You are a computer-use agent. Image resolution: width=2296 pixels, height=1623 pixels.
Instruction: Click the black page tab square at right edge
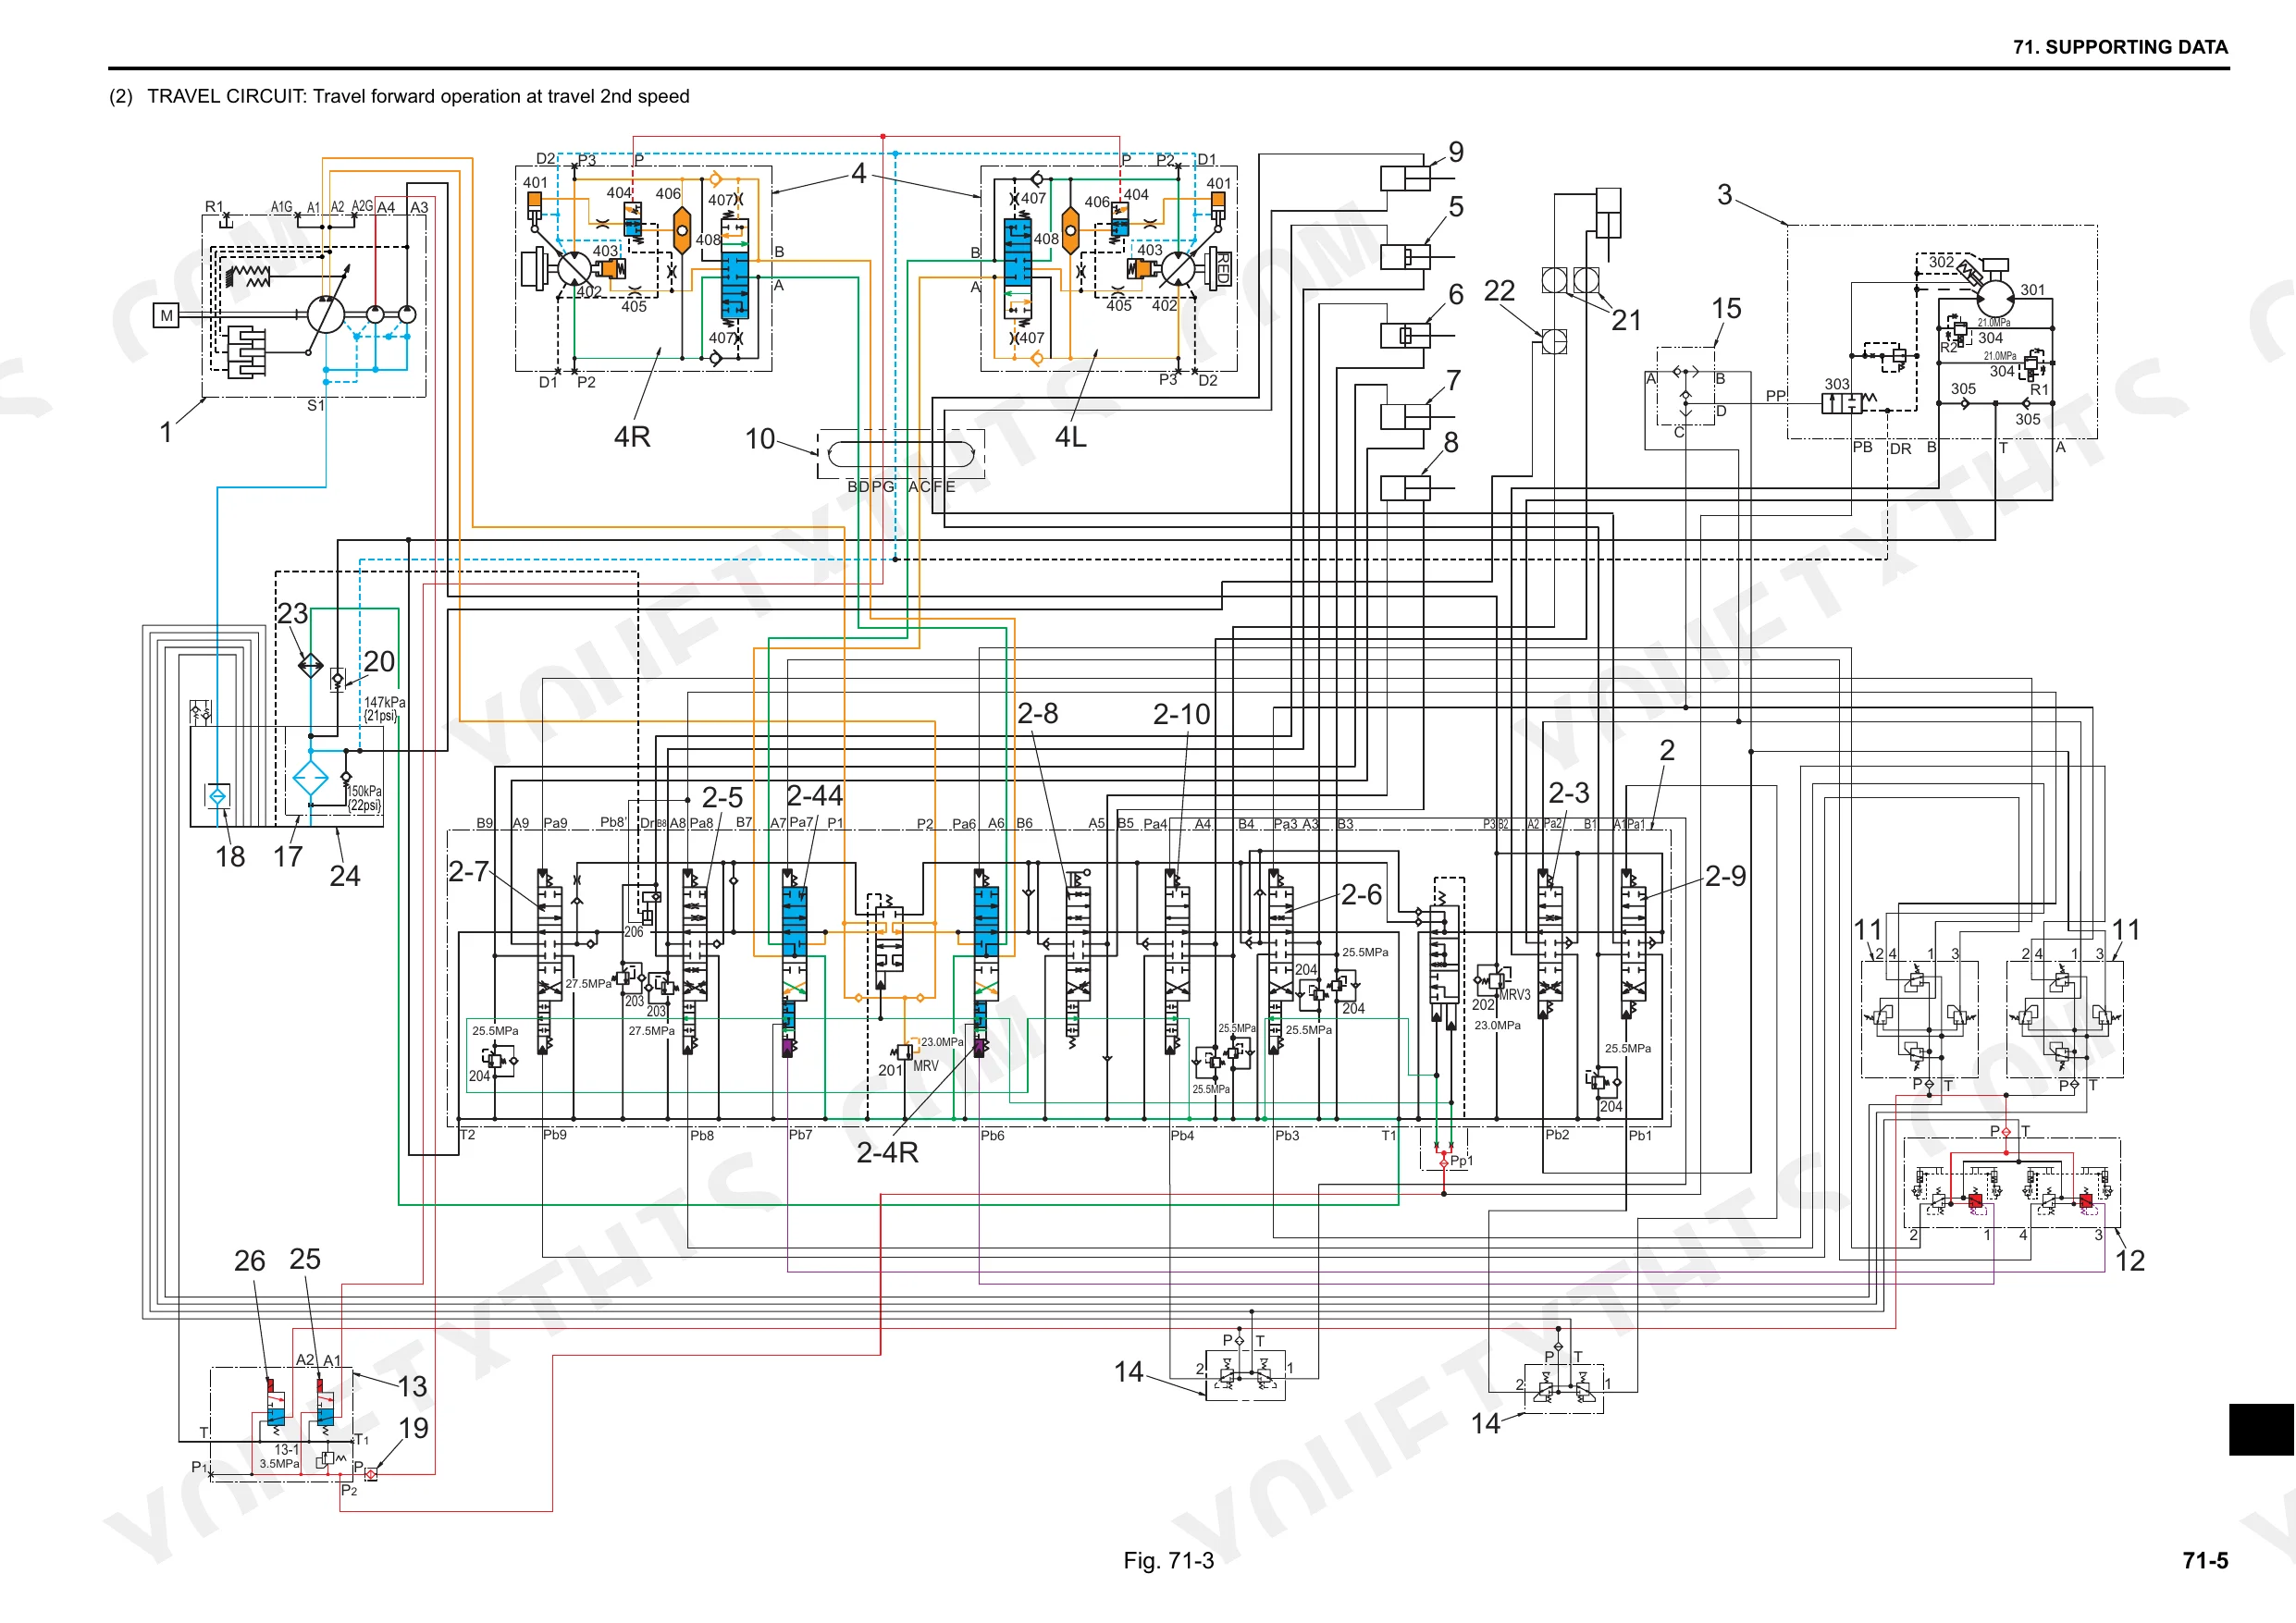coord(2262,1430)
